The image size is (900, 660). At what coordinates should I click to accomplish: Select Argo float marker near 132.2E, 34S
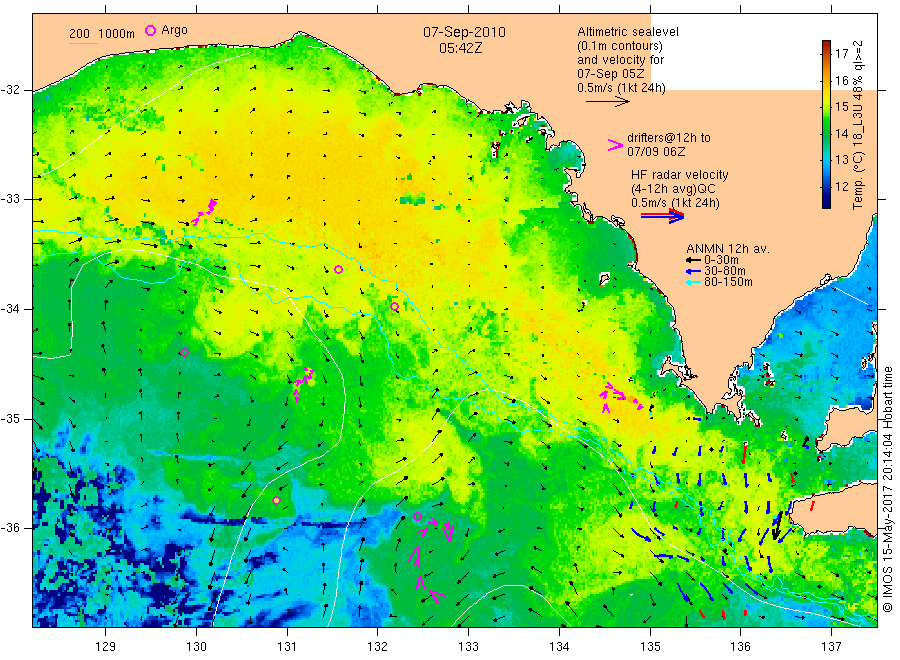click(x=395, y=306)
